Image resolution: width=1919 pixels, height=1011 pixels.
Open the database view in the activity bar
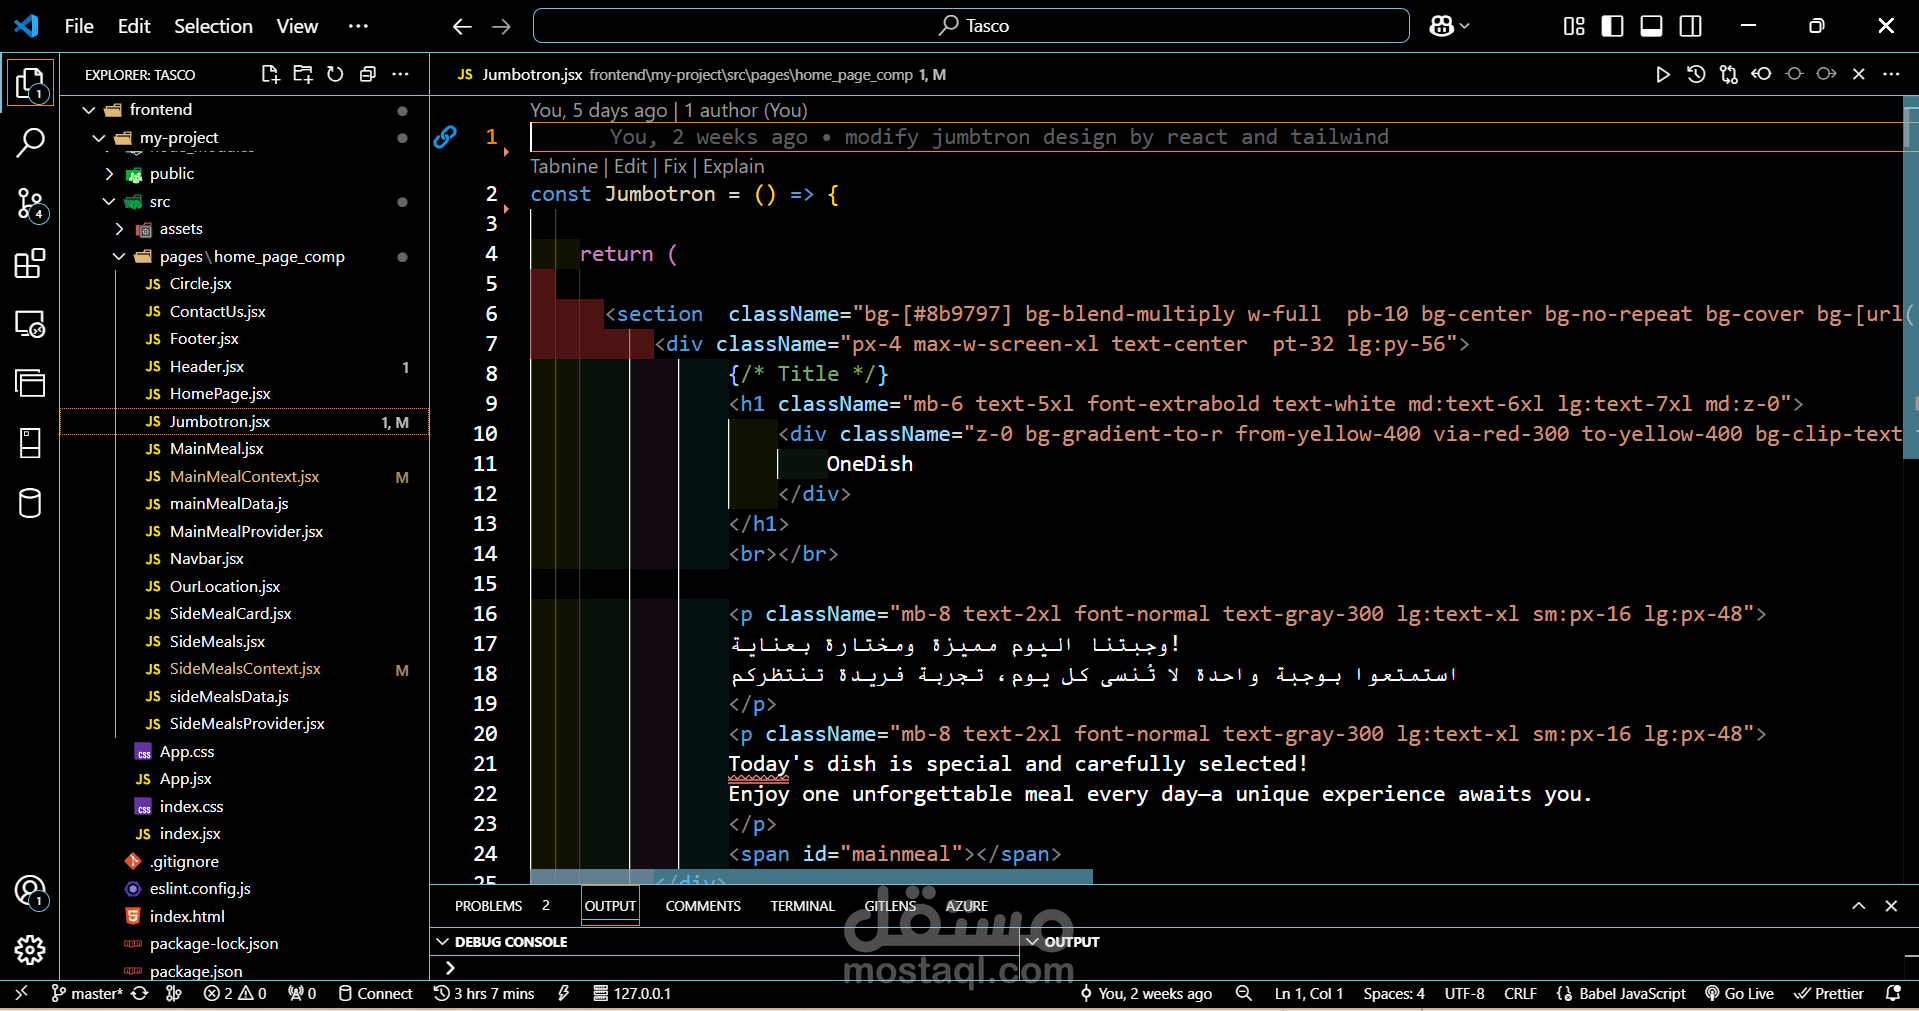30,503
